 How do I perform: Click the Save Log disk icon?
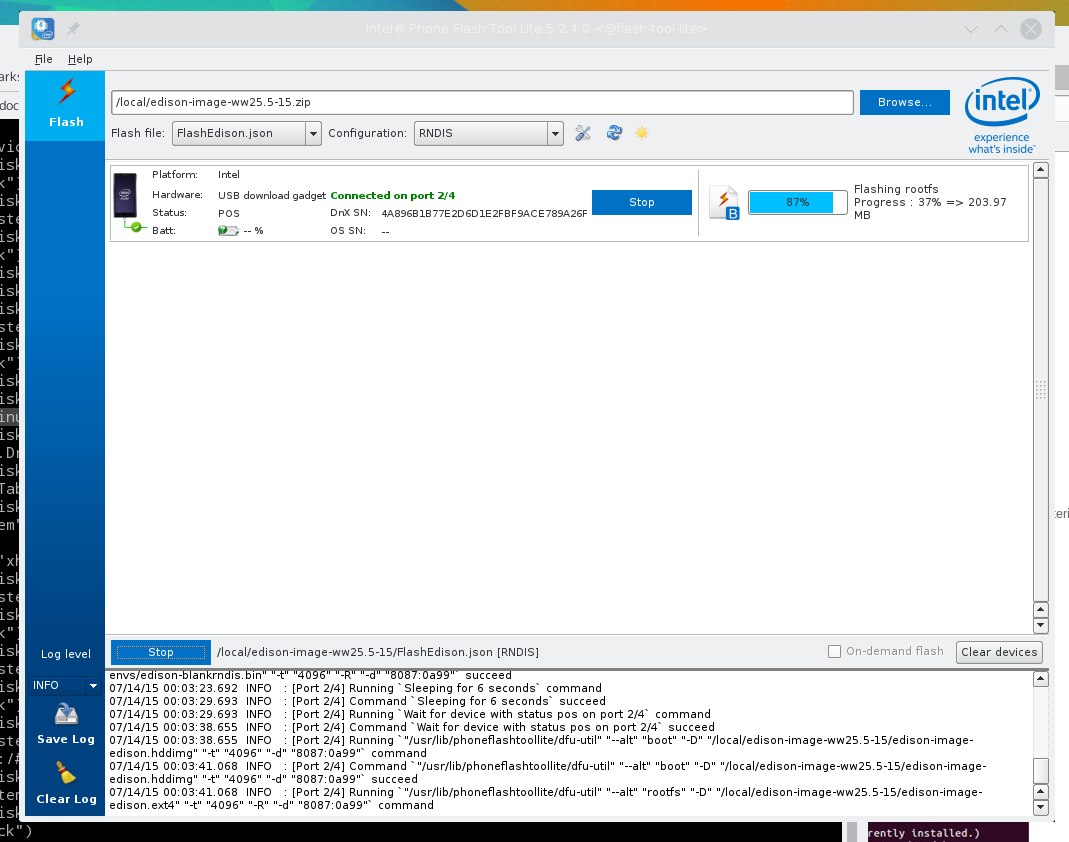(66, 714)
